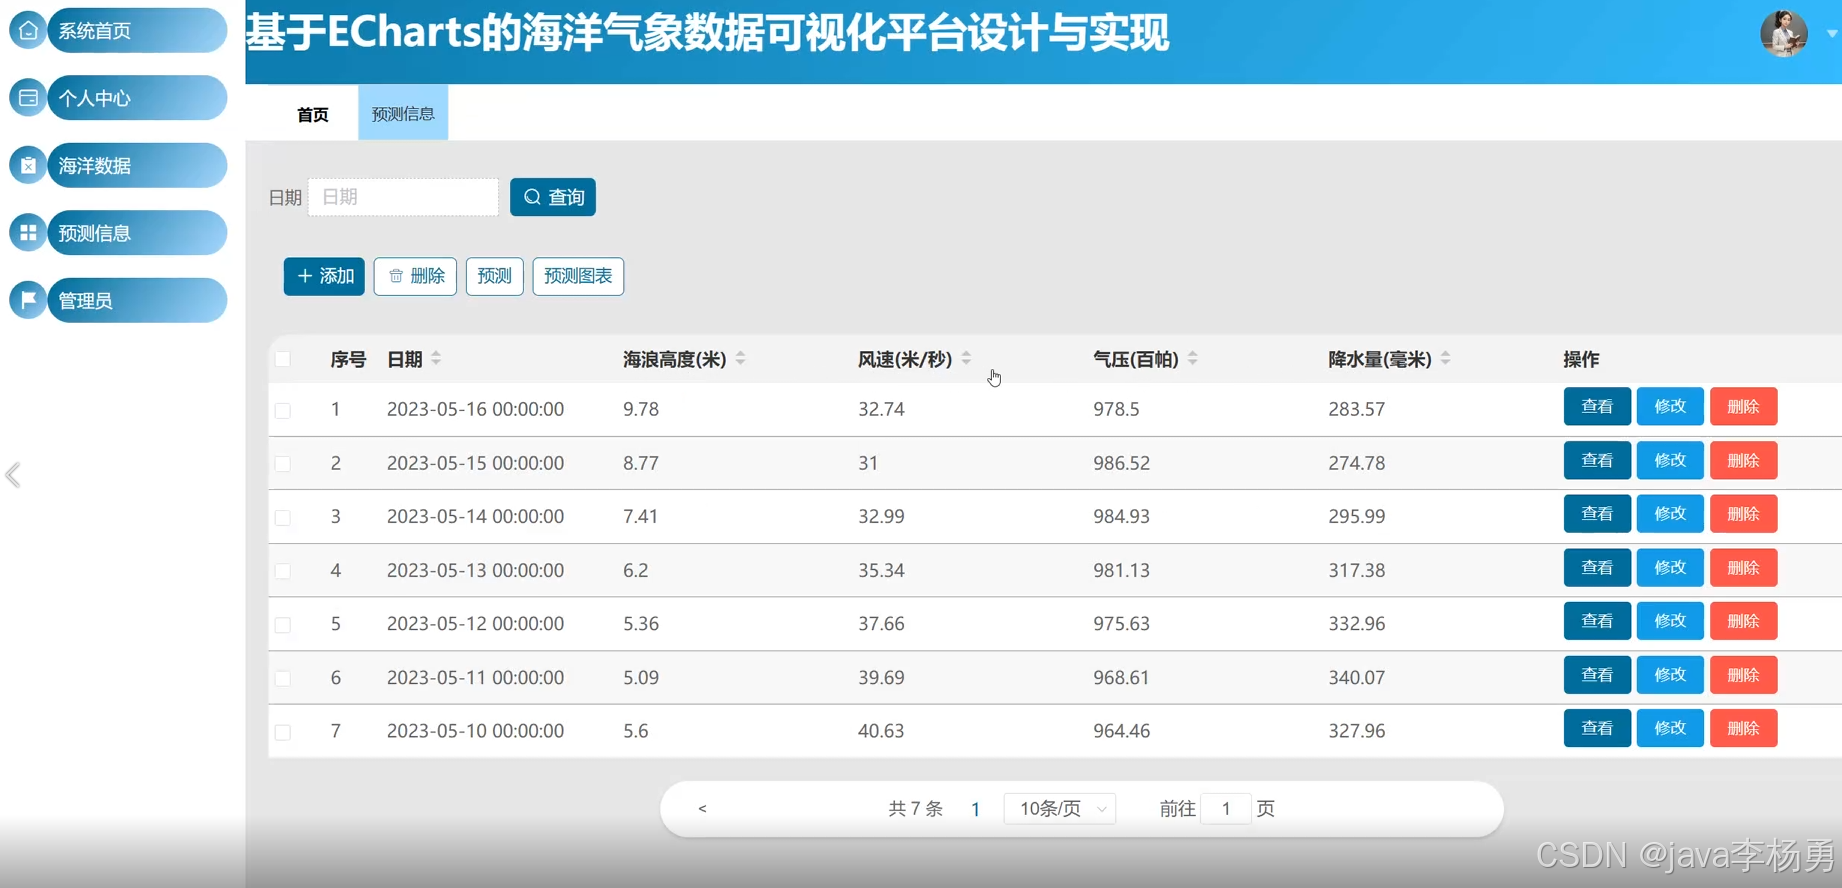This screenshot has width=1842, height=888.
Task: Check the box for row 2
Action: pyautogui.click(x=283, y=464)
